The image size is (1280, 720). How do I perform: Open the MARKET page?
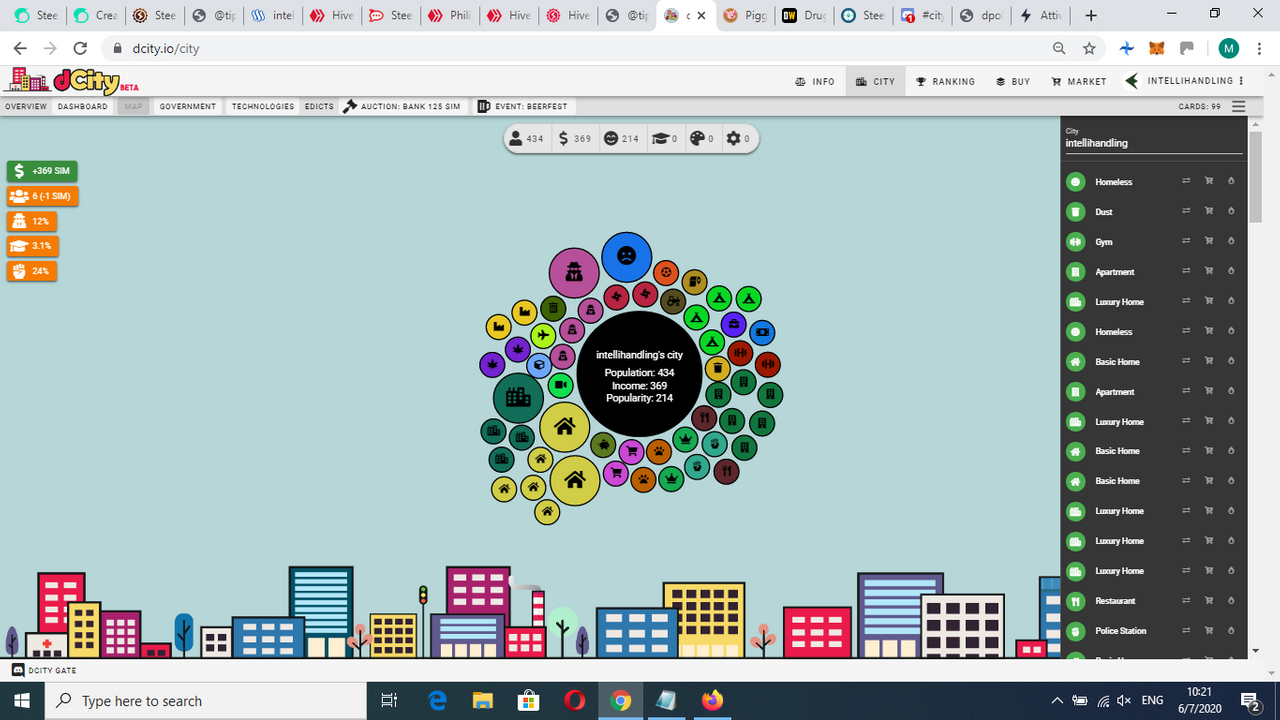[x=1079, y=82]
